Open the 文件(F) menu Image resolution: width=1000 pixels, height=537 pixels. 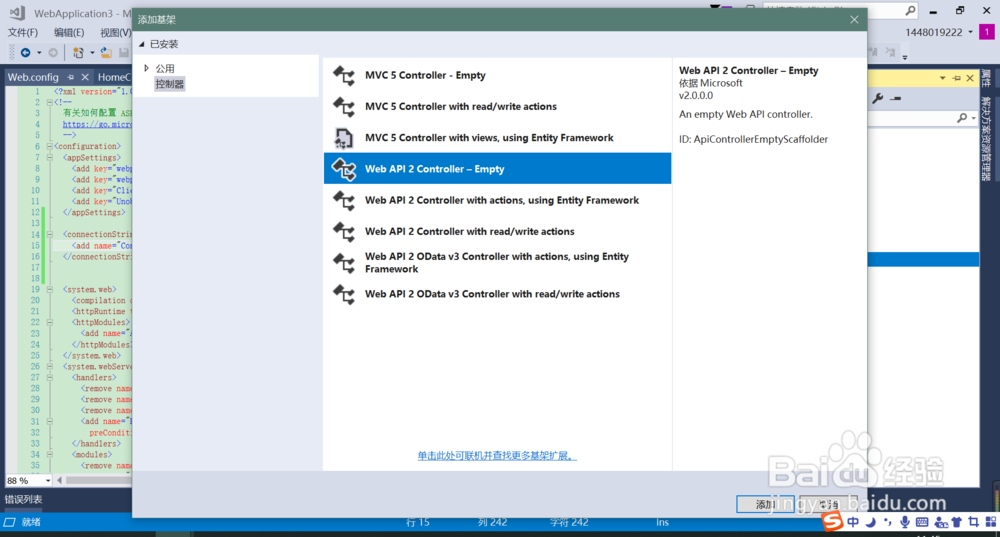coord(22,33)
